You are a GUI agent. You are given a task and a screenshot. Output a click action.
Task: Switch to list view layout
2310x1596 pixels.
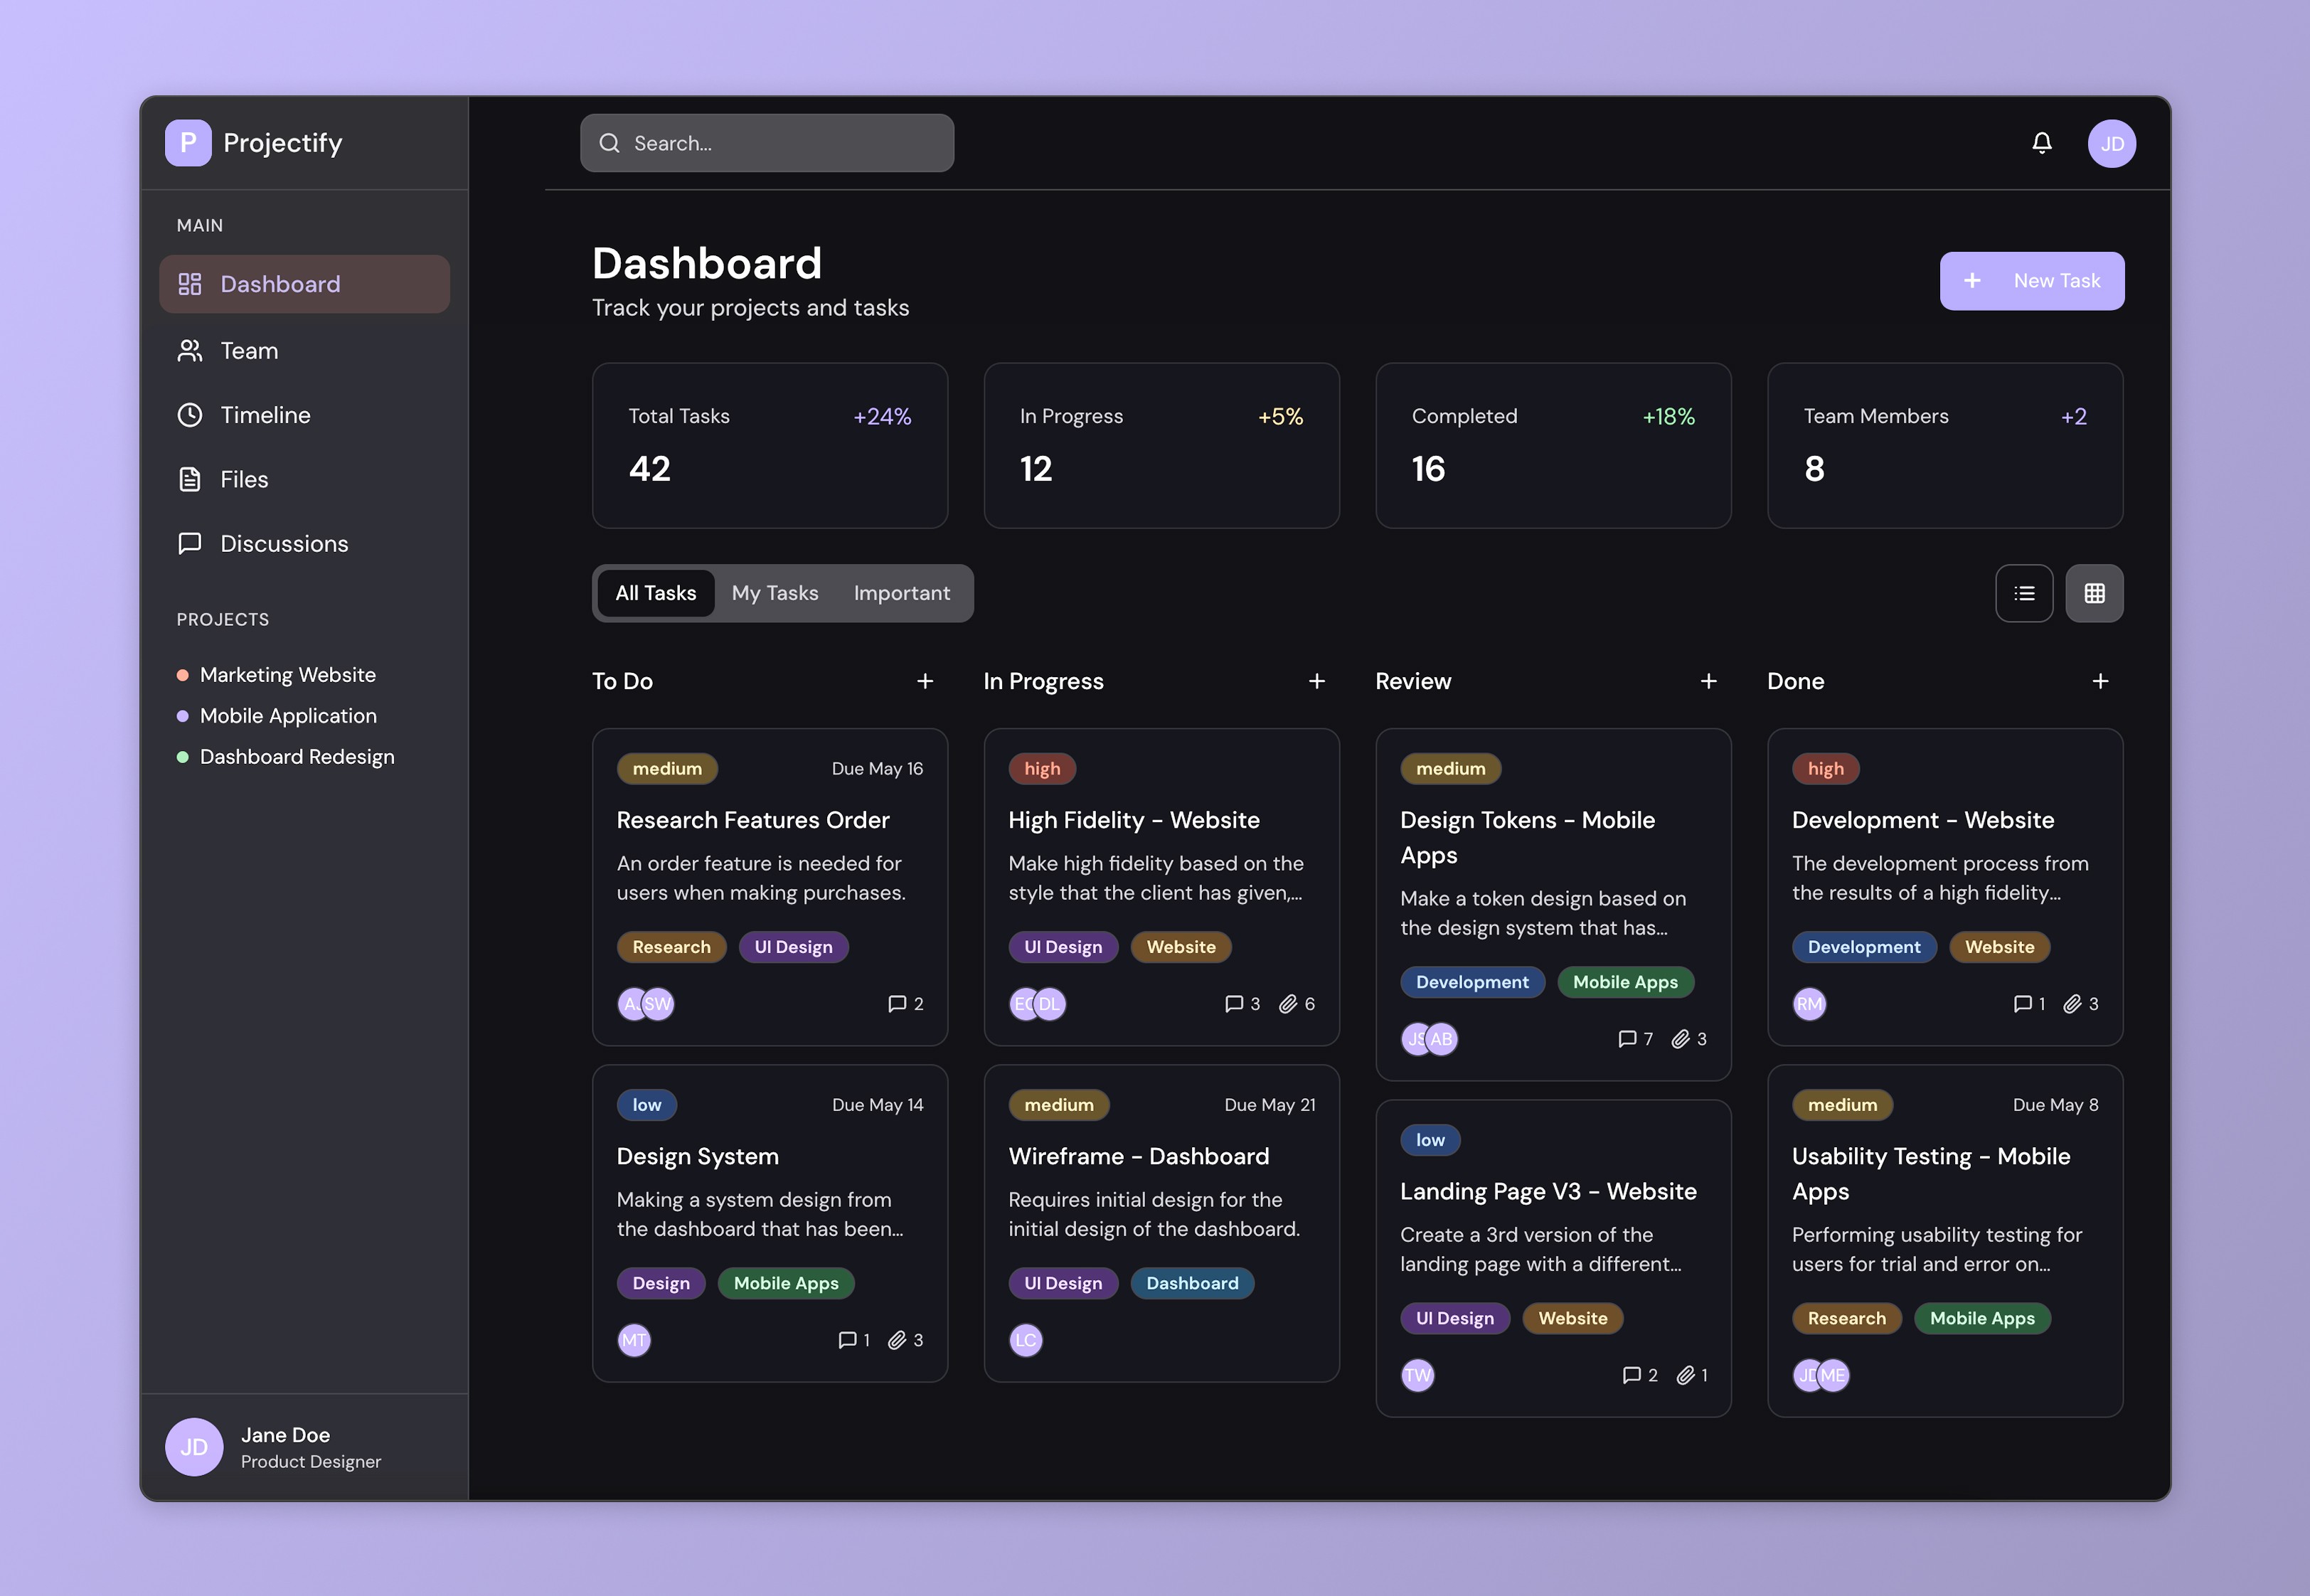(2024, 593)
